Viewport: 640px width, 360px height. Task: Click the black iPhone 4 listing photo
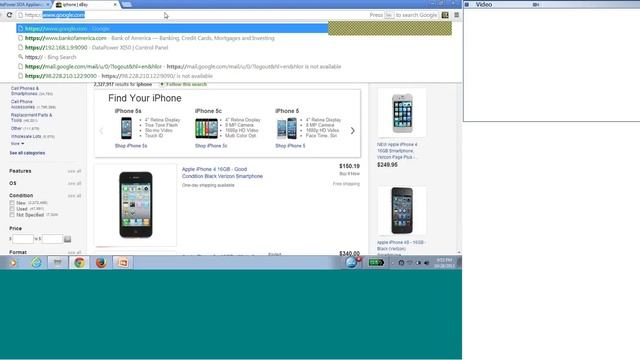tap(136, 204)
